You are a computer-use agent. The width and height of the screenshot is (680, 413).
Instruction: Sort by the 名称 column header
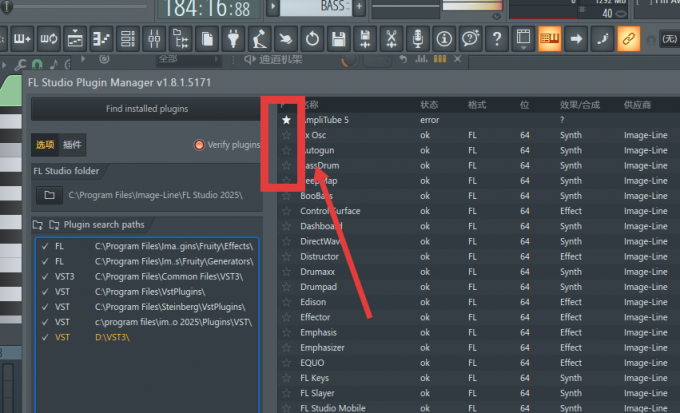click(x=310, y=105)
